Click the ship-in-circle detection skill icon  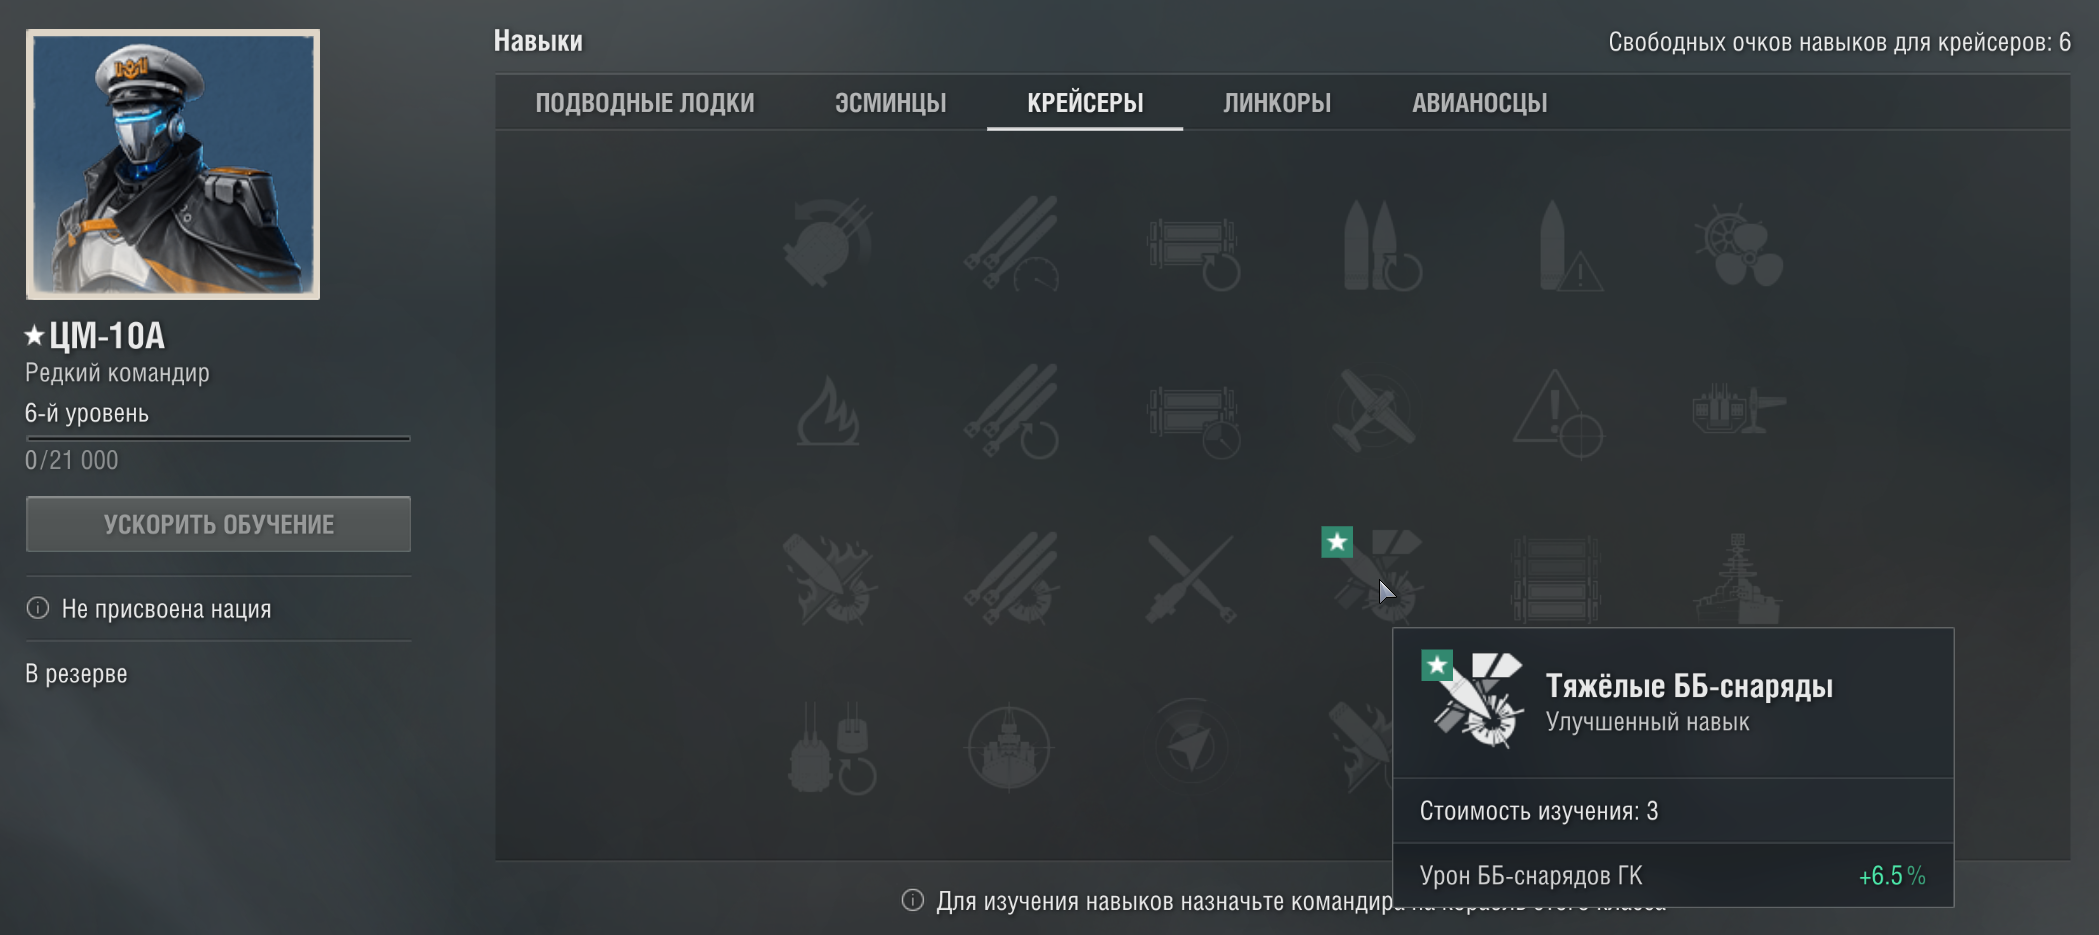point(1009,747)
